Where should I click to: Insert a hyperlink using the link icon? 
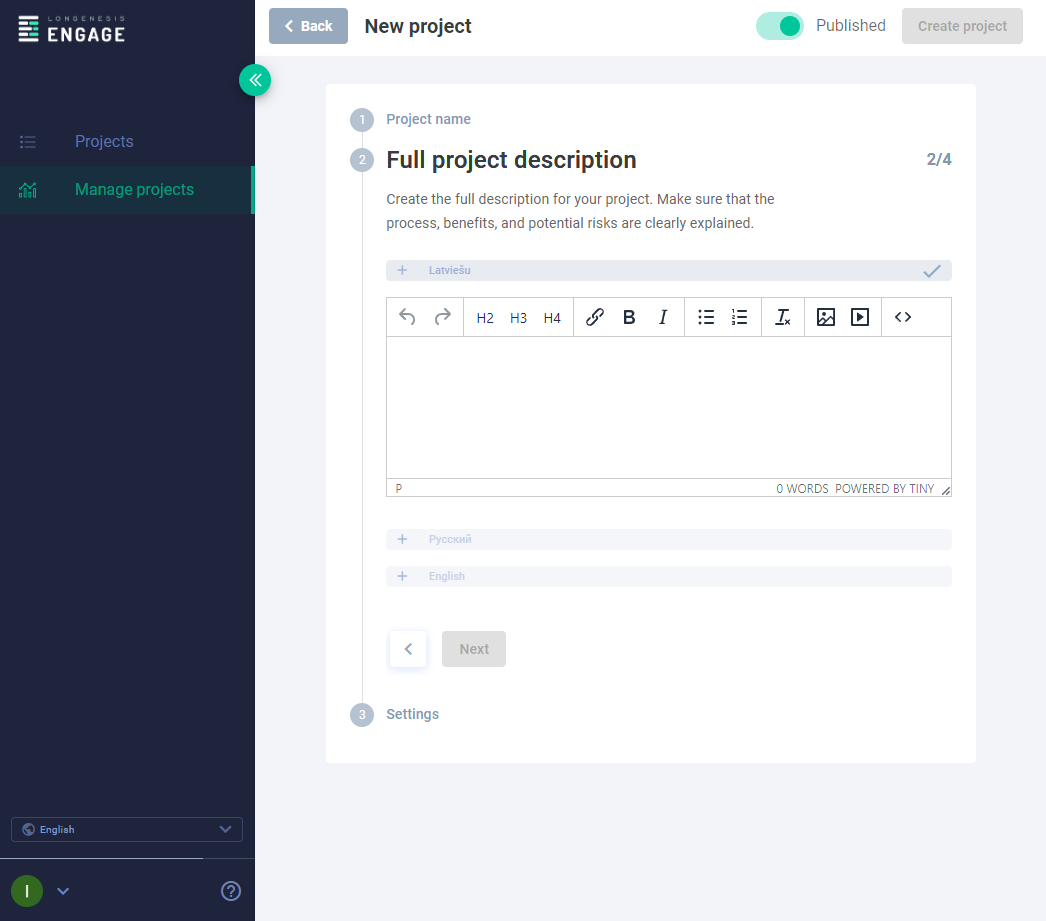tap(595, 317)
